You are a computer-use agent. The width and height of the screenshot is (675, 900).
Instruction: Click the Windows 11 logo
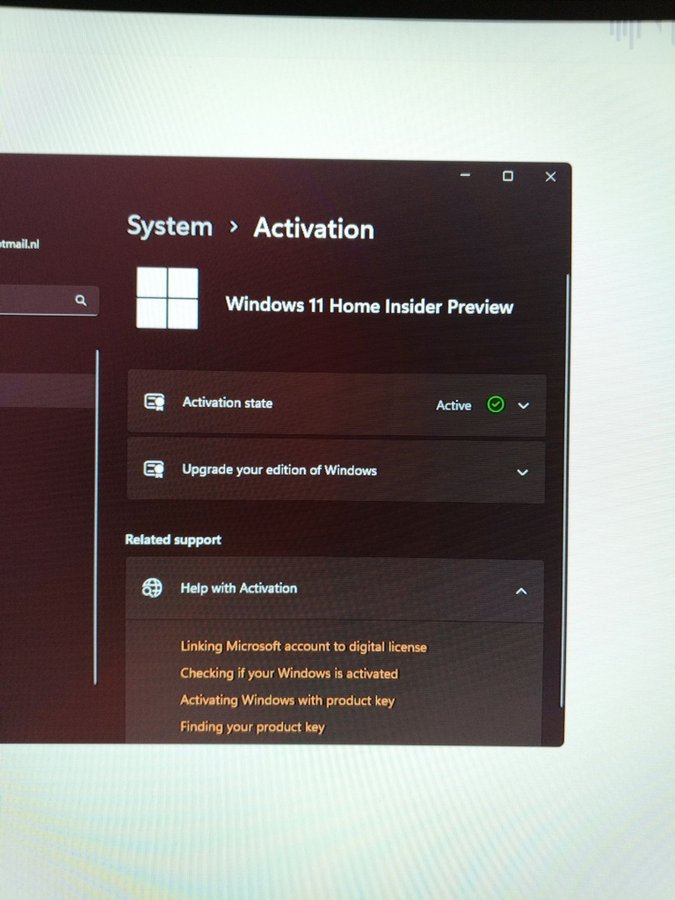pos(167,298)
